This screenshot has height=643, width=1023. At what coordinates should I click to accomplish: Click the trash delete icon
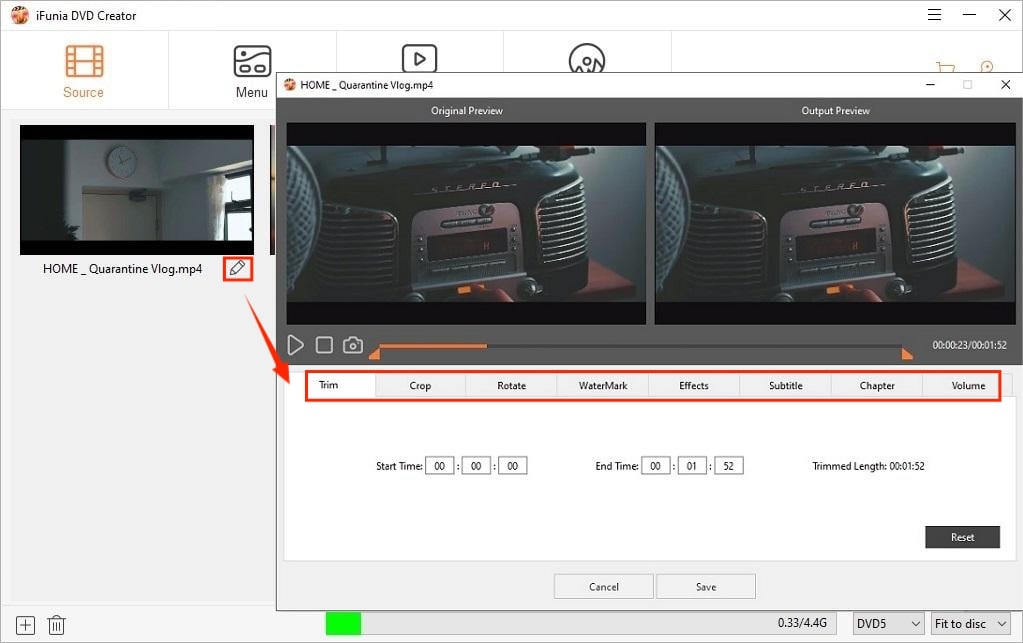point(57,625)
